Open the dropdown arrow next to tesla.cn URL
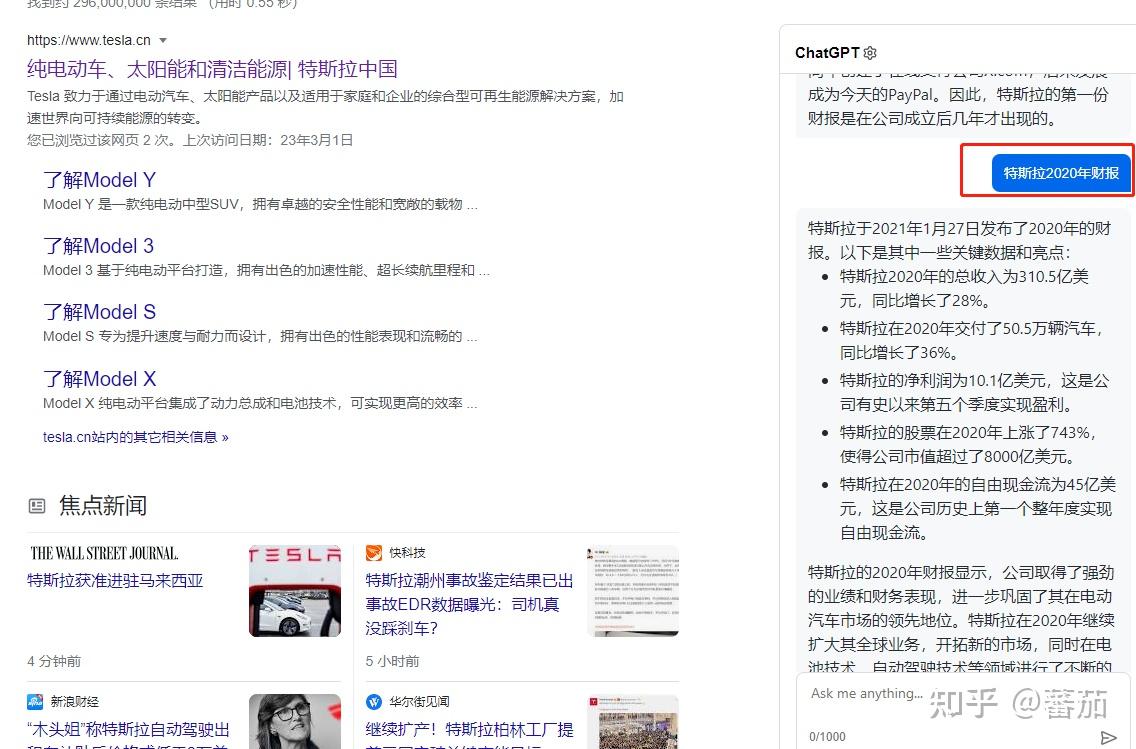Viewport: 1136px width, 749px height. click(163, 40)
